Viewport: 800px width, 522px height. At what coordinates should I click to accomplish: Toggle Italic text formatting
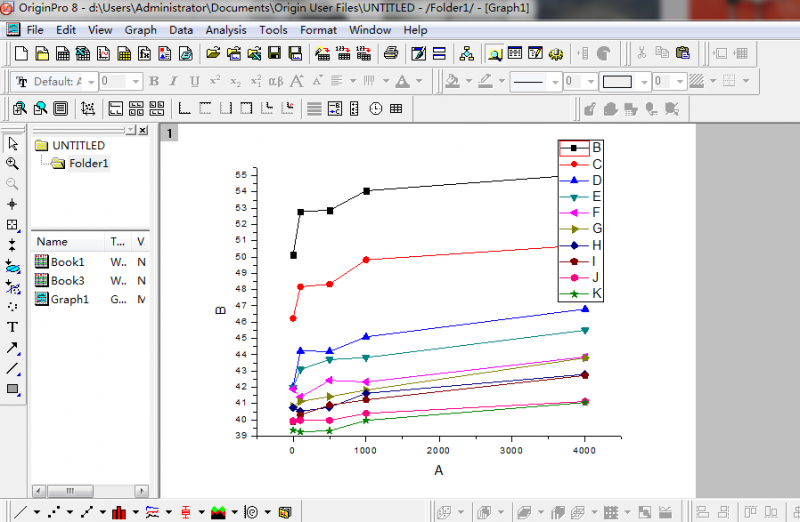(x=174, y=81)
